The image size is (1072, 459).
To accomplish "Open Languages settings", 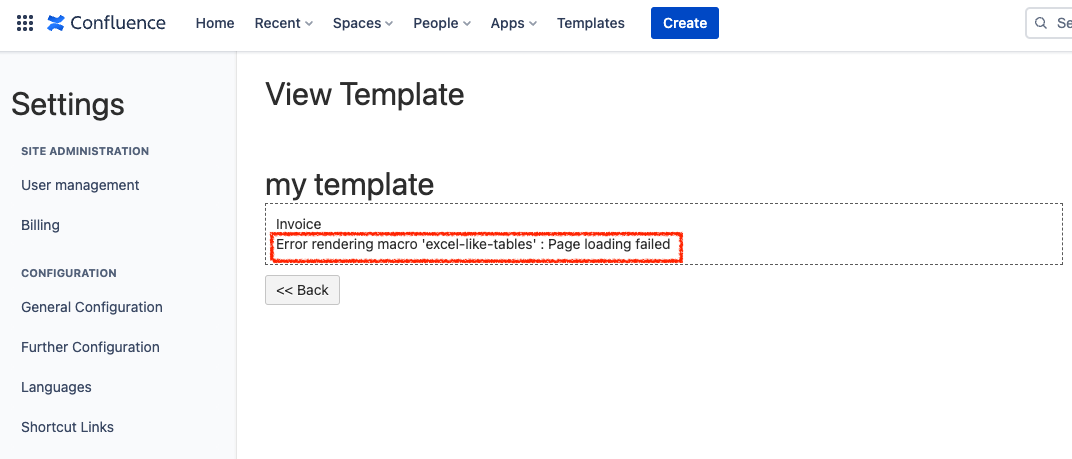I will tap(56, 387).
